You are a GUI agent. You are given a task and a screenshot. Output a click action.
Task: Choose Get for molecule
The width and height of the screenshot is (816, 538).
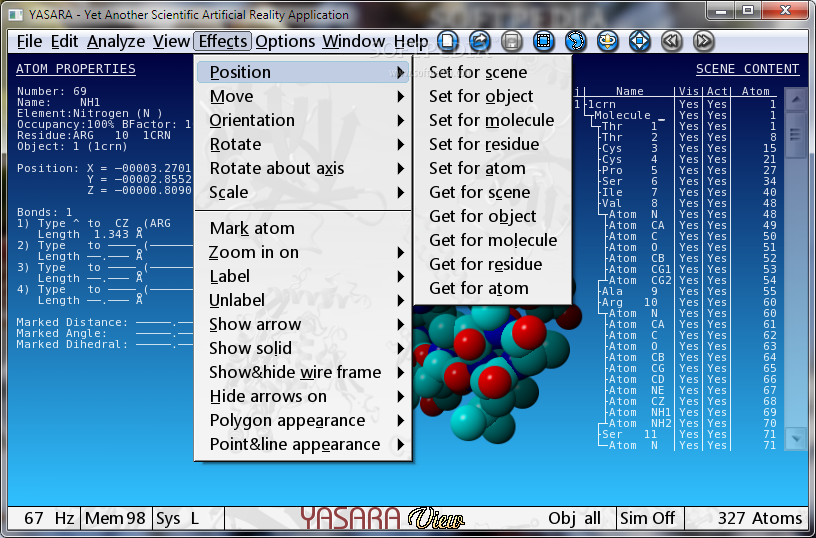[x=493, y=240]
